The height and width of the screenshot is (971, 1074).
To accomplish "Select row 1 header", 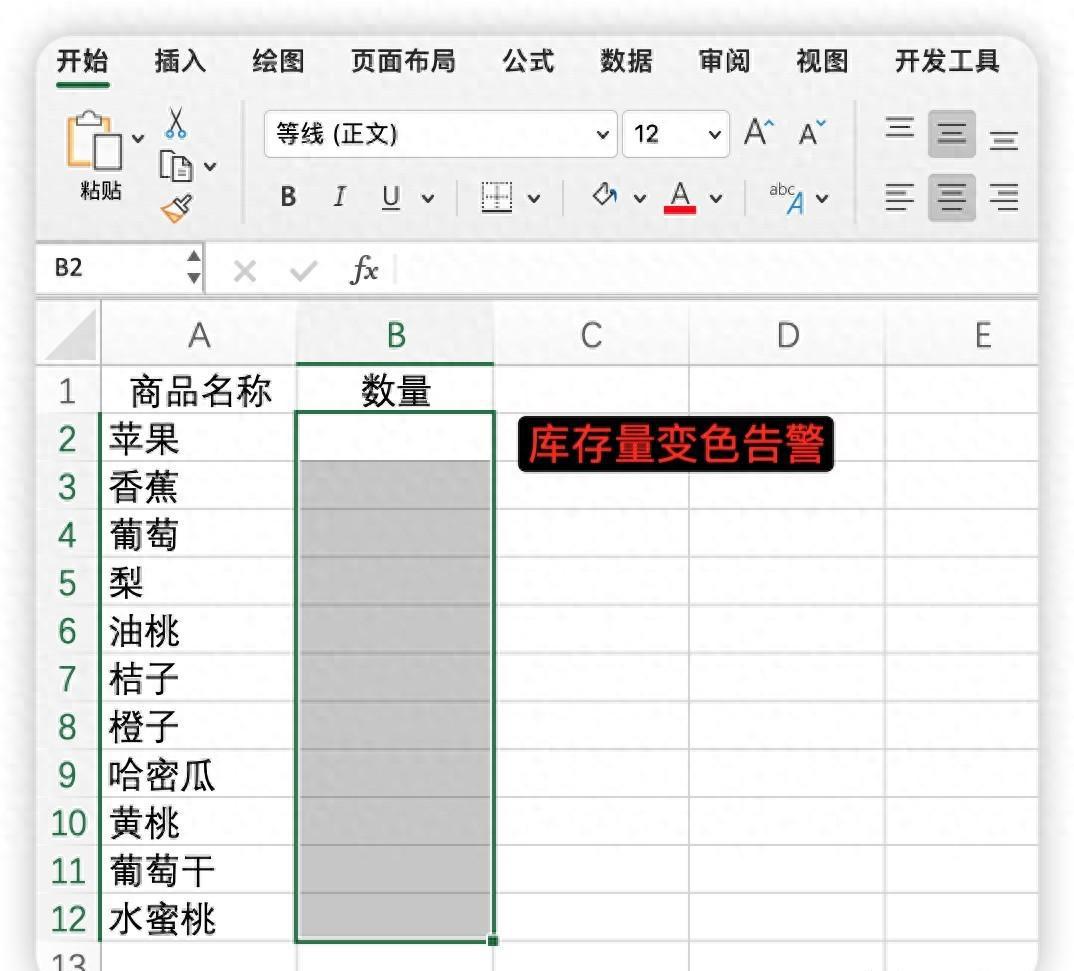I will [68, 391].
